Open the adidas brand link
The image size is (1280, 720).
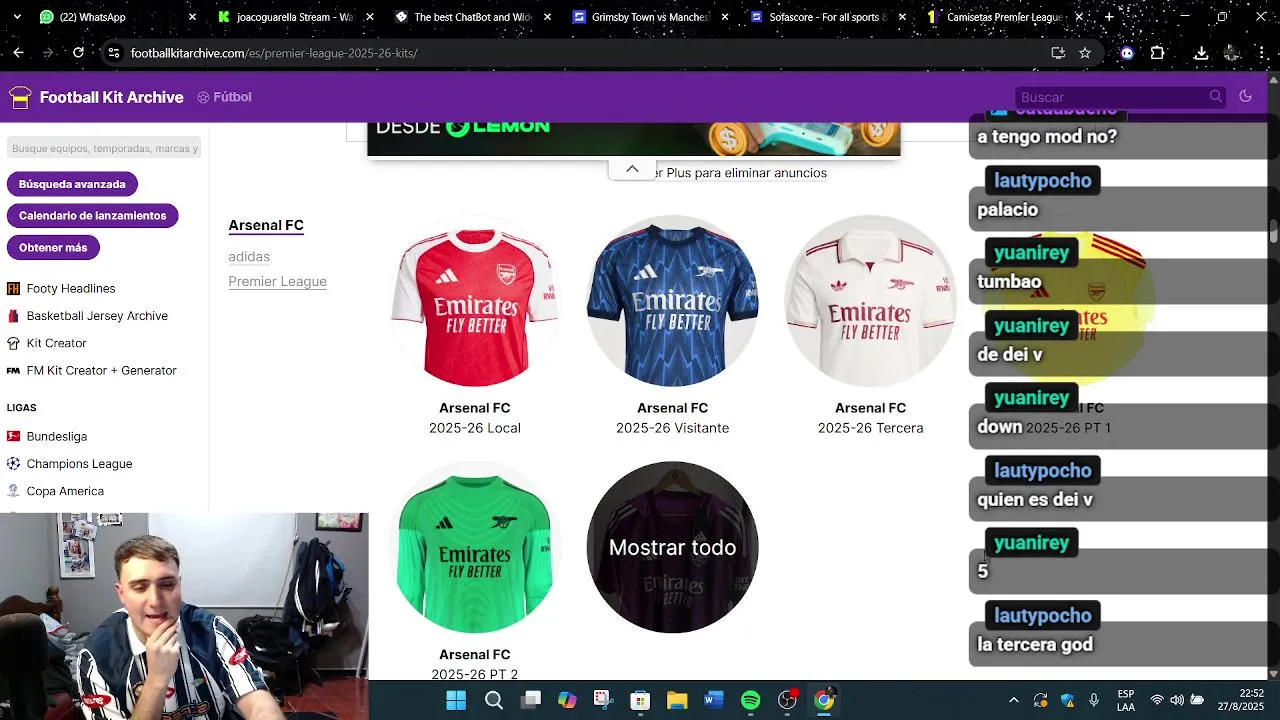tap(249, 257)
